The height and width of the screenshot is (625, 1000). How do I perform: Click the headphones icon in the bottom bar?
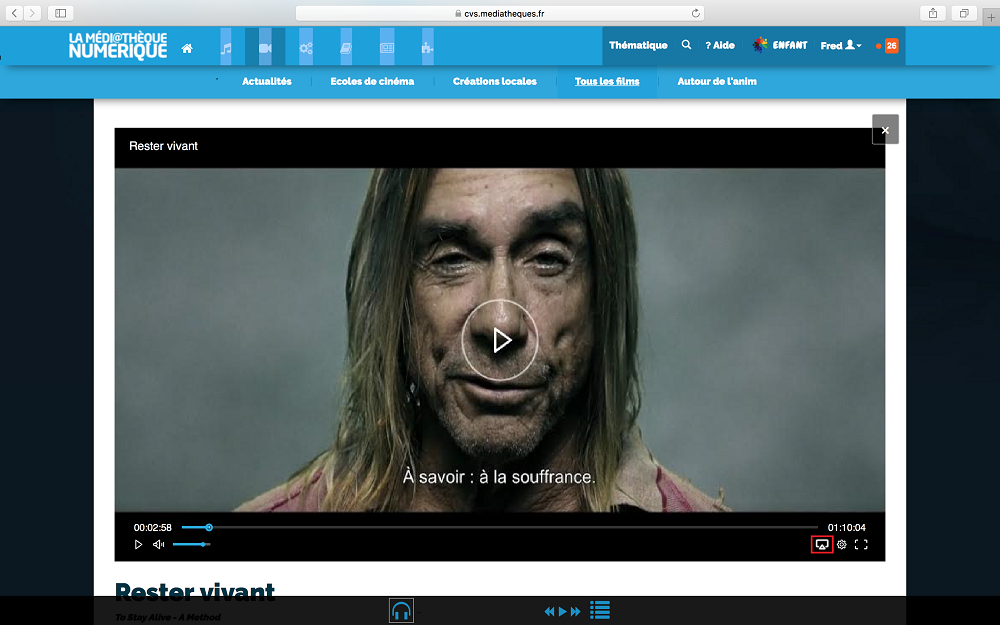pos(401,611)
